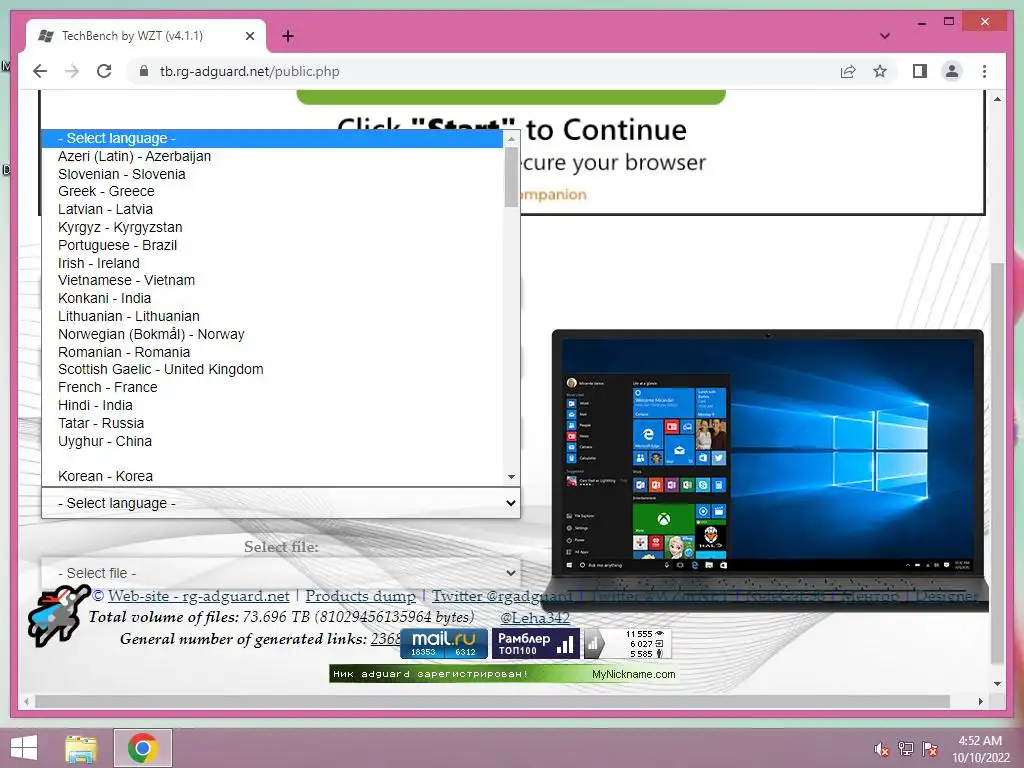This screenshot has height=768, width=1024.
Task: Click the generated links count number
Action: (x=385, y=639)
